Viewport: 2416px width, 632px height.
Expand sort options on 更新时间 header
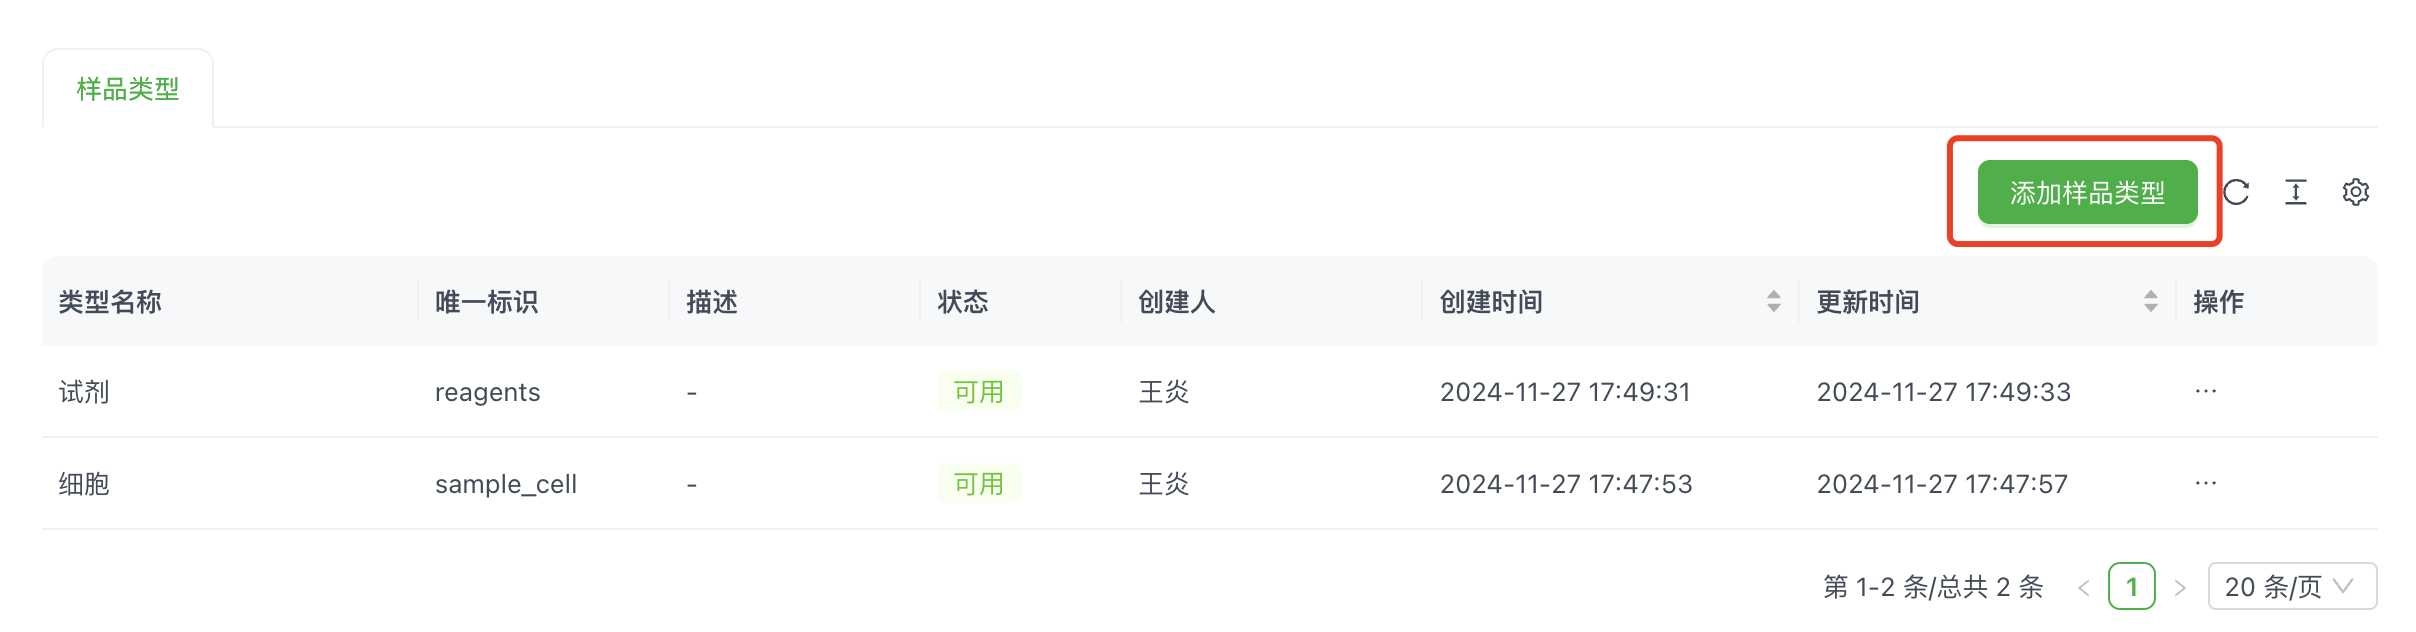(x=2150, y=295)
